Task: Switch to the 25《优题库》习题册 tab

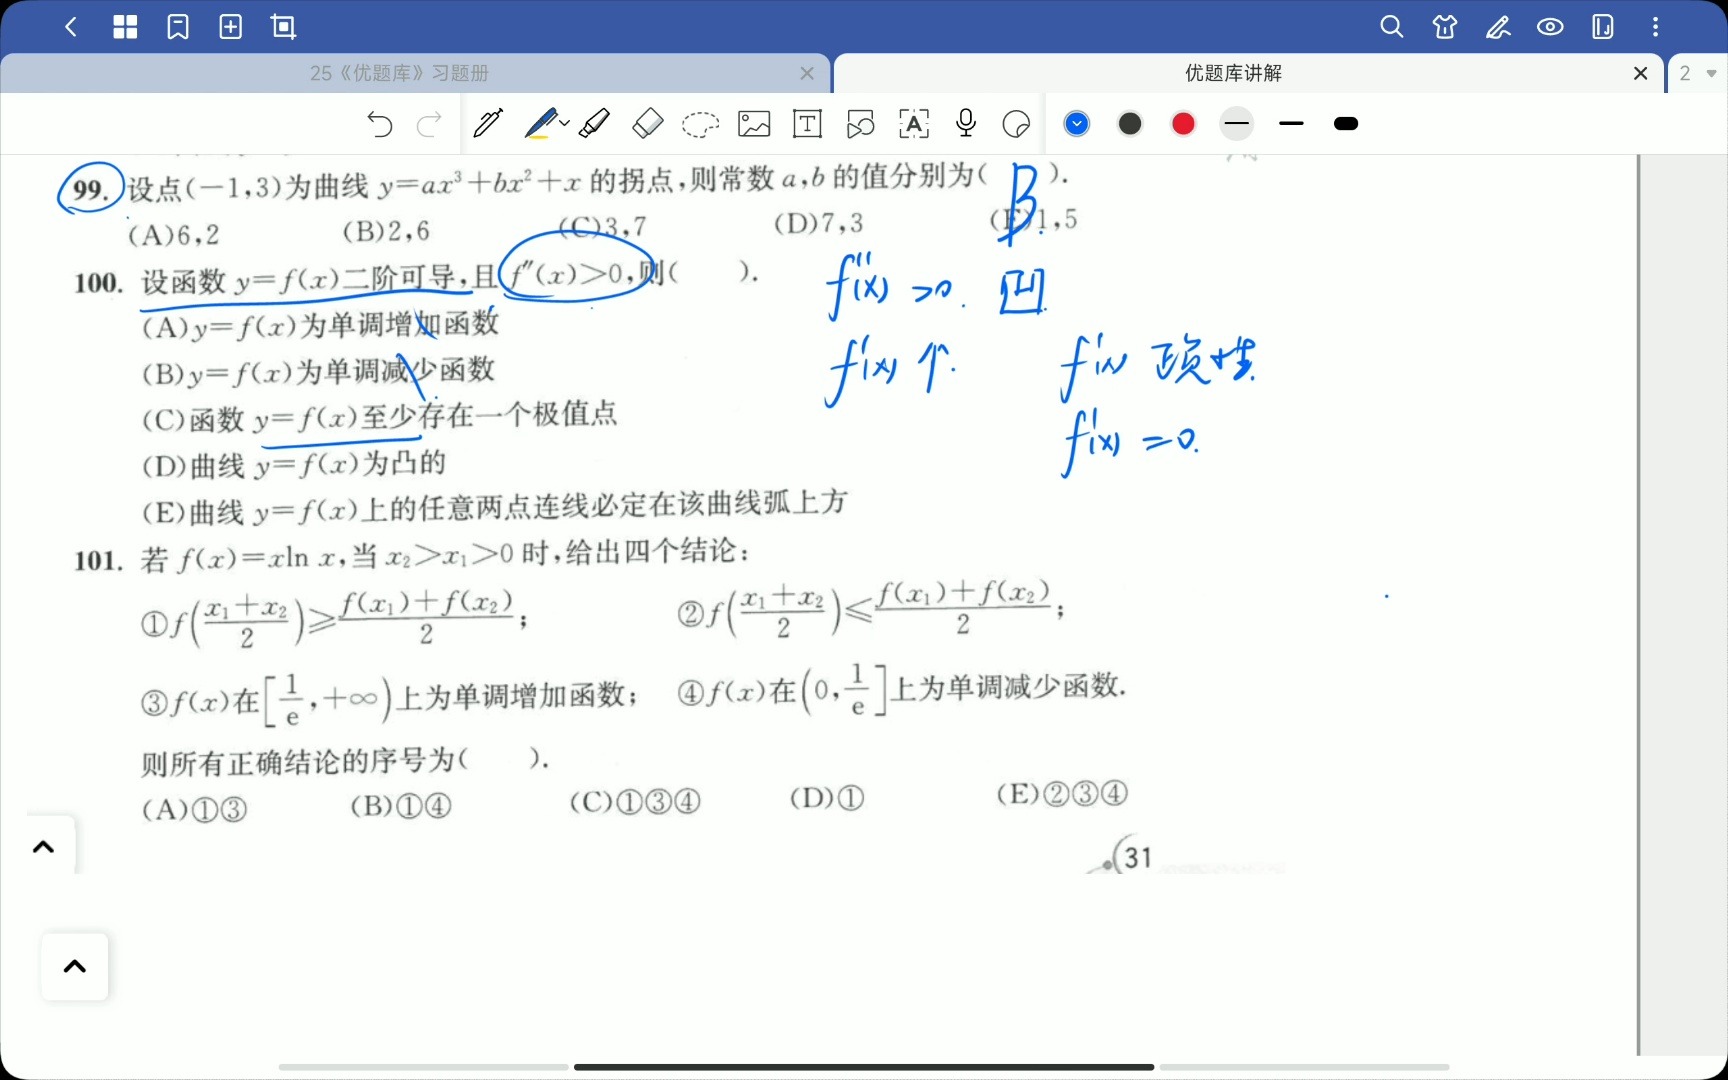Action: point(400,73)
